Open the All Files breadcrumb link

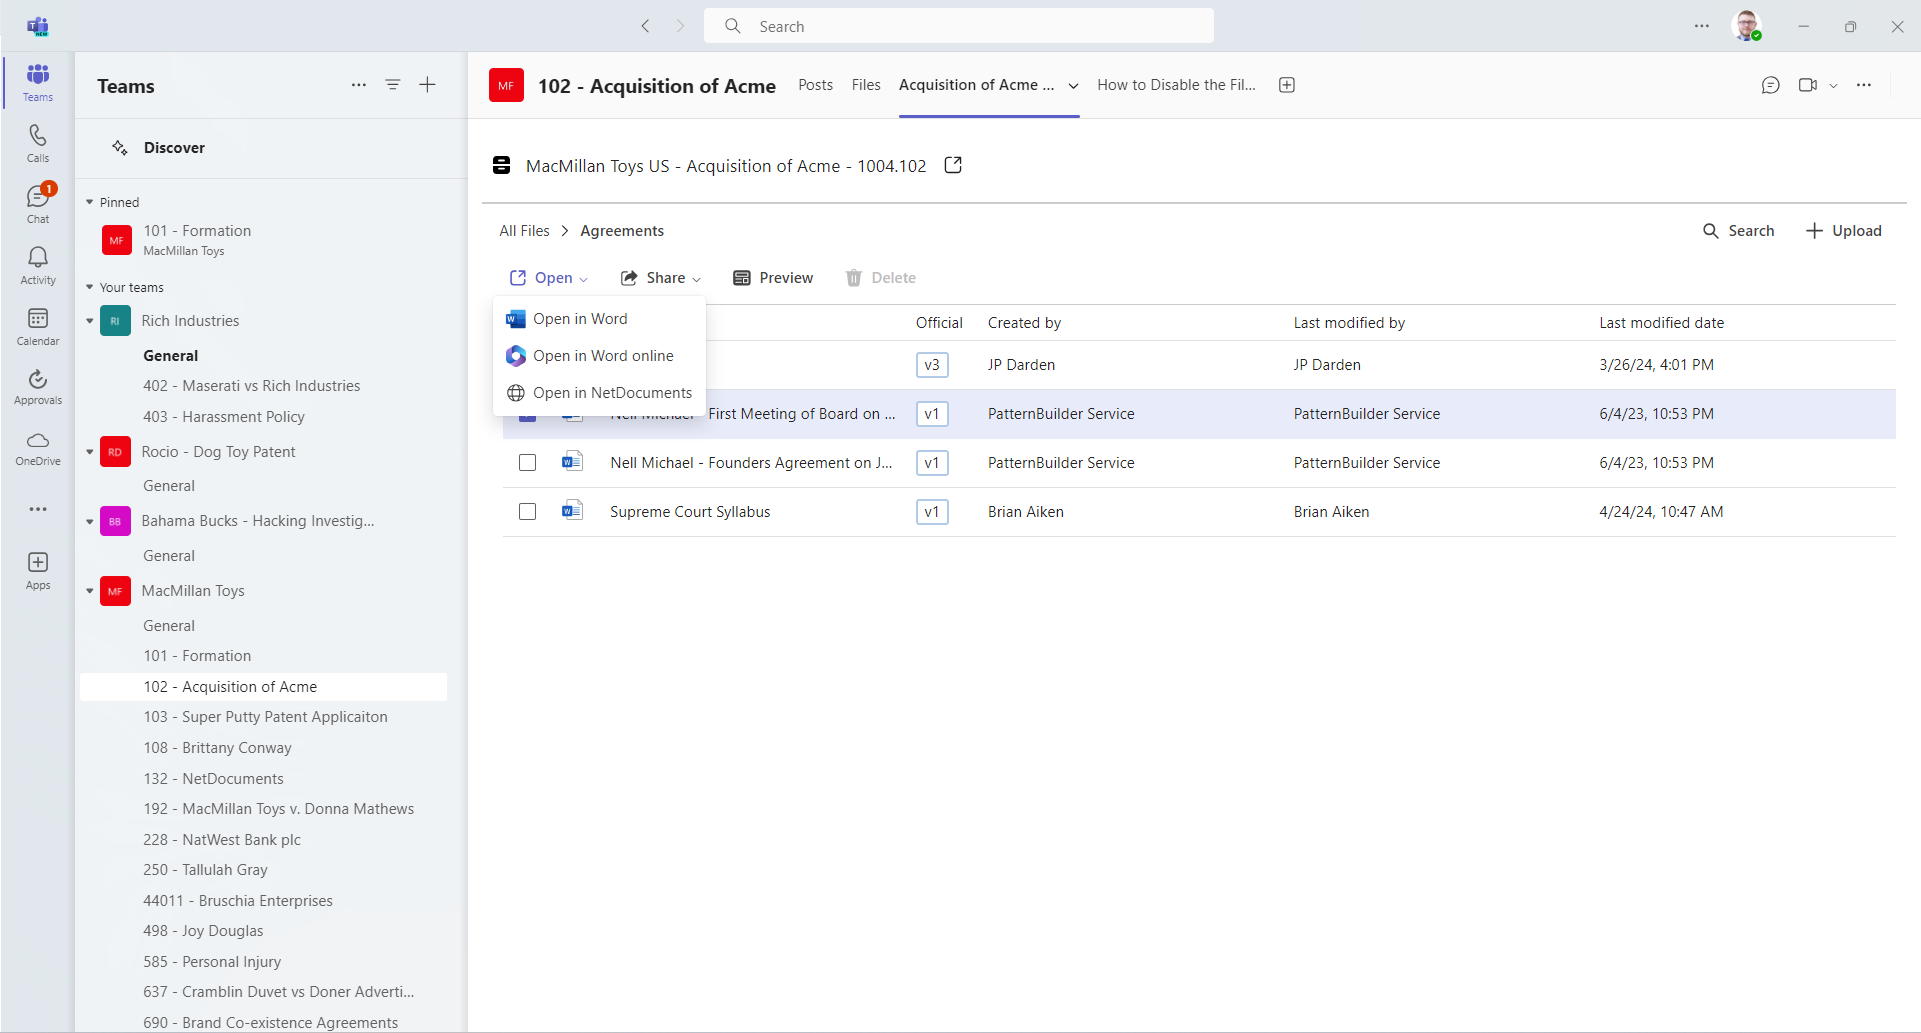tap(523, 230)
